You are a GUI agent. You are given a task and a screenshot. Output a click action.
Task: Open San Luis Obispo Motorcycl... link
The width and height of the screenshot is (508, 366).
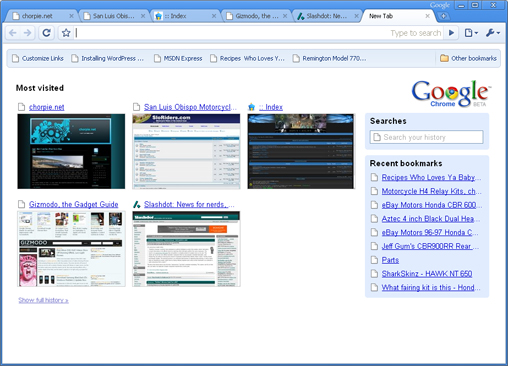pos(190,107)
